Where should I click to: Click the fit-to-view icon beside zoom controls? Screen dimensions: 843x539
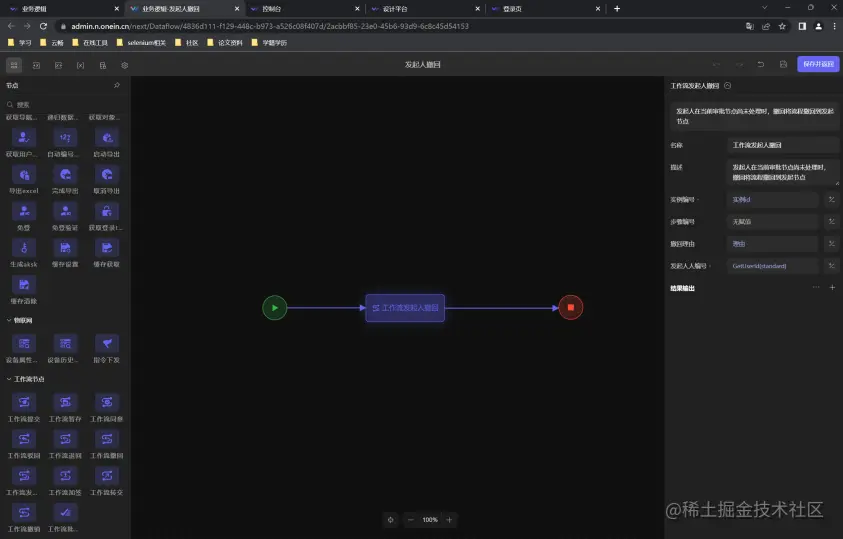(390, 520)
